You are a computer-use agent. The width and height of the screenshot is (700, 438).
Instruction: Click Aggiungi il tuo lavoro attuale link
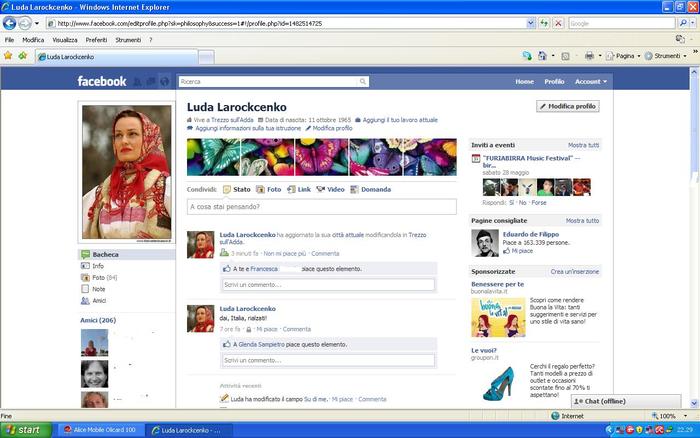[400, 120]
